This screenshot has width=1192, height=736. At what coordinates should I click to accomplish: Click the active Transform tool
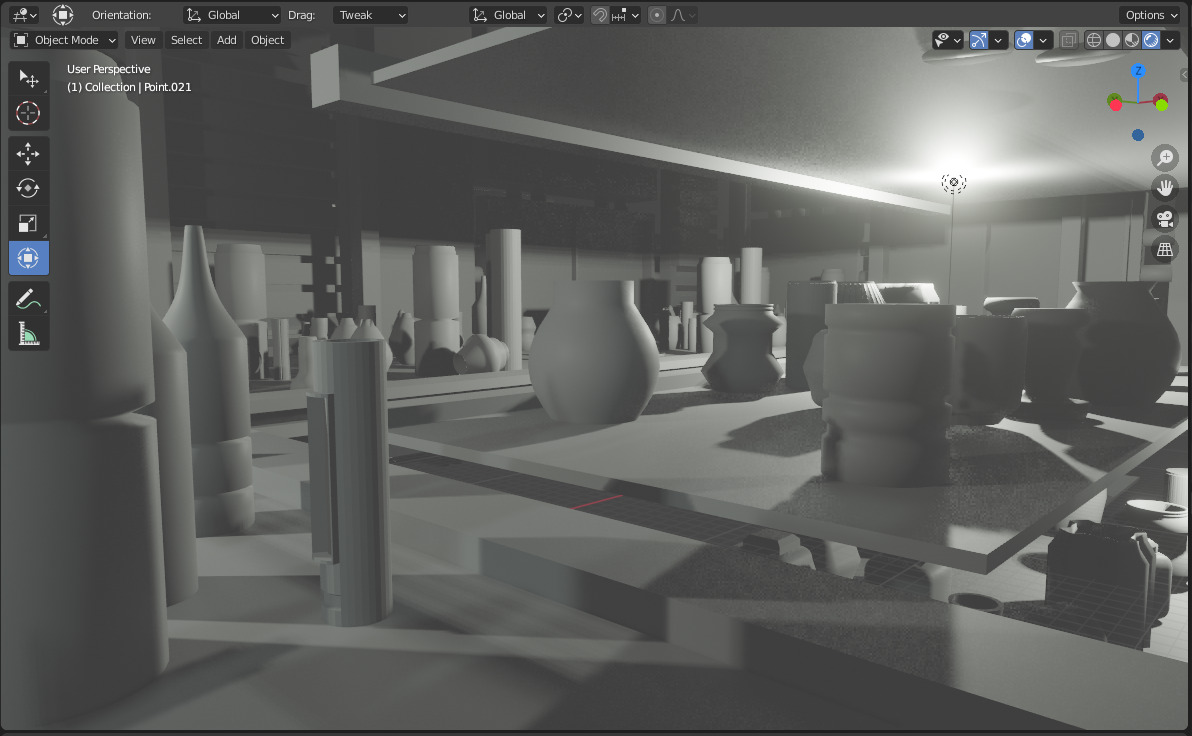(29, 259)
